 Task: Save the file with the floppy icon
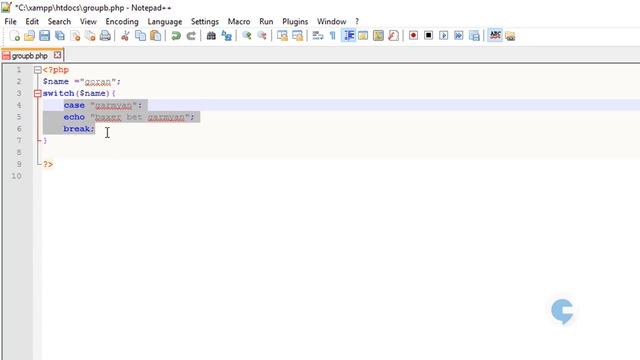(x=44, y=36)
